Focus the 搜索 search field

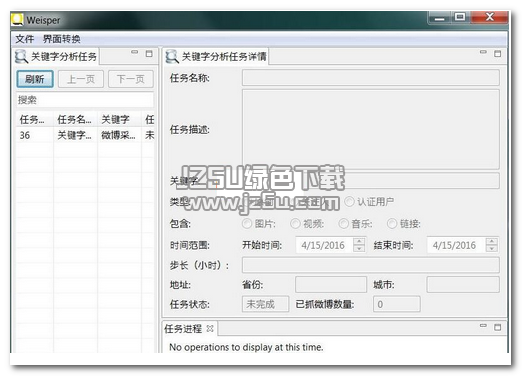click(85, 100)
